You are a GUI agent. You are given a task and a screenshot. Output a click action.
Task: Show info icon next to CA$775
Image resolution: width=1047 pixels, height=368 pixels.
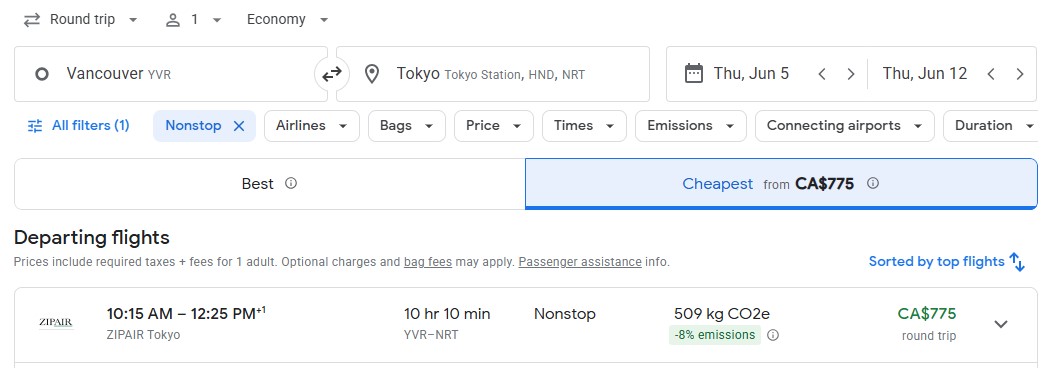[873, 183]
